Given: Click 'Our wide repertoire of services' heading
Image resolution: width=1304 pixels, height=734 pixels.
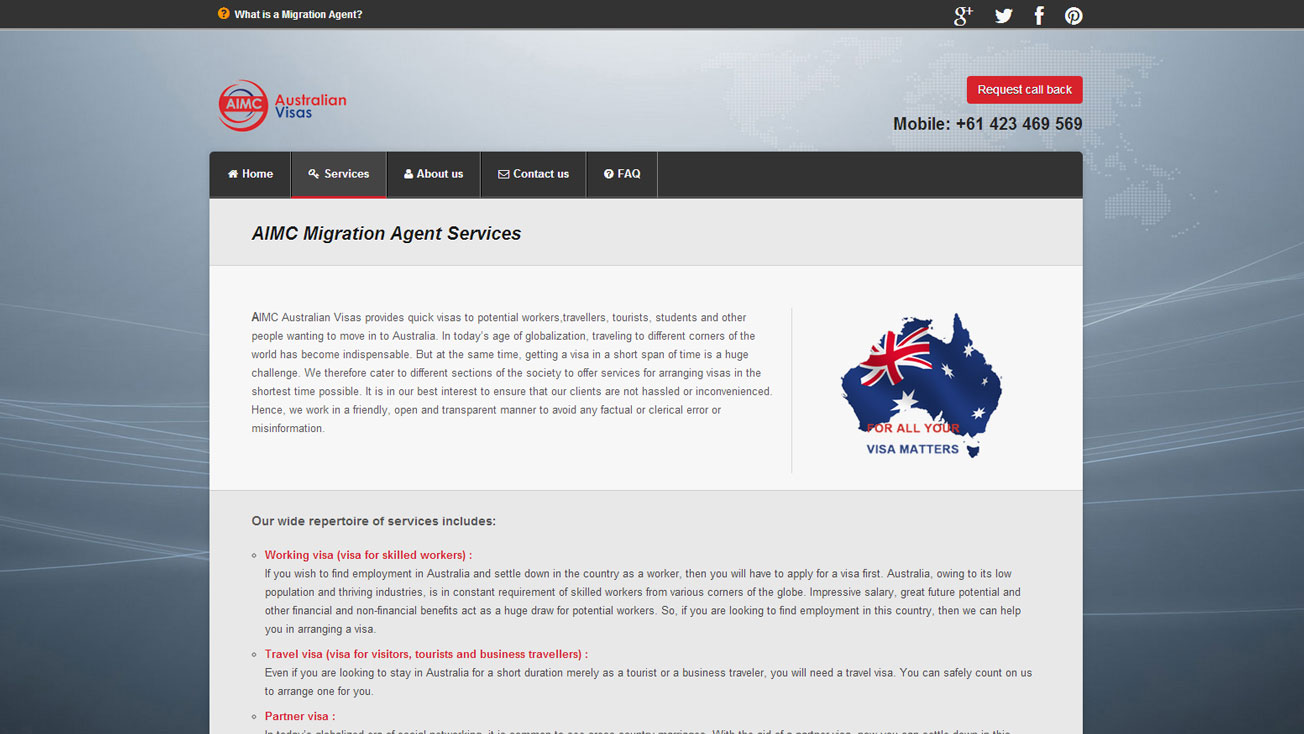Looking at the screenshot, I should pos(373,521).
